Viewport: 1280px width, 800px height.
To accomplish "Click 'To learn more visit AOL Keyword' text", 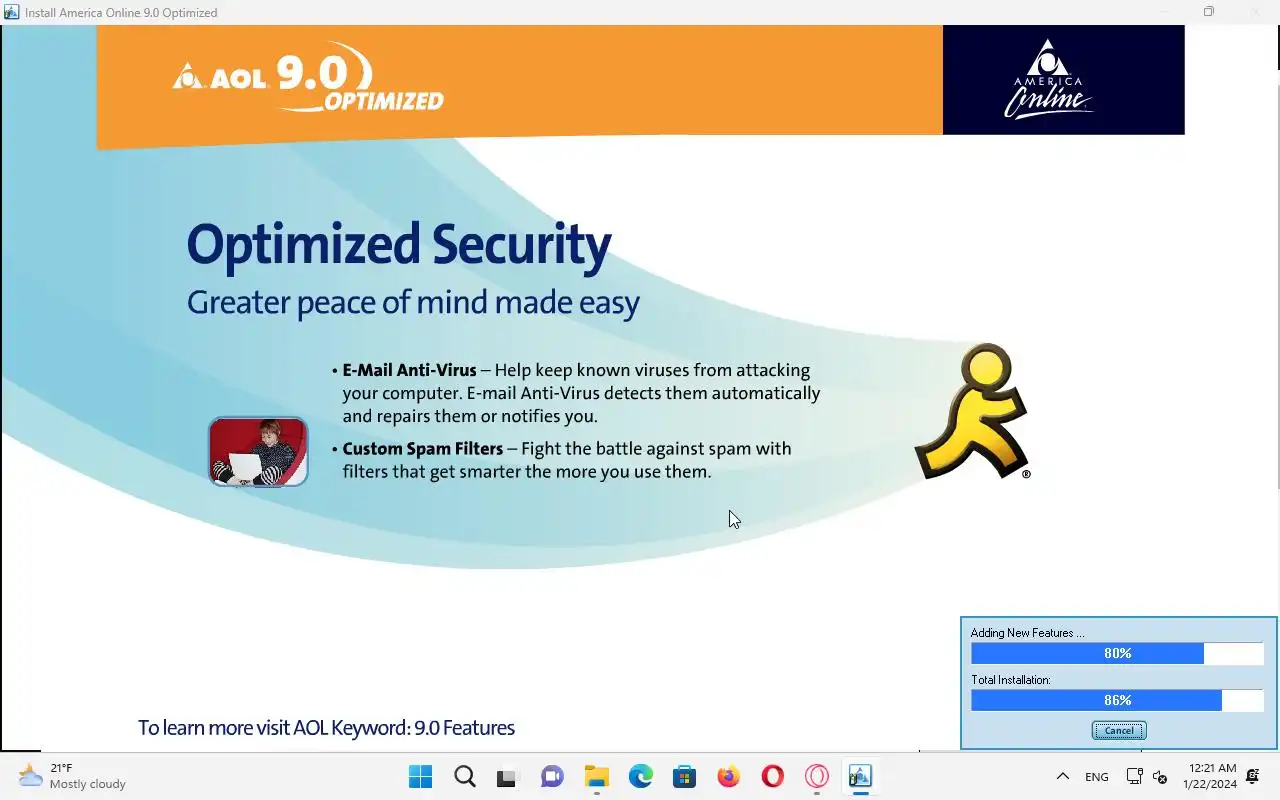I will (326, 728).
